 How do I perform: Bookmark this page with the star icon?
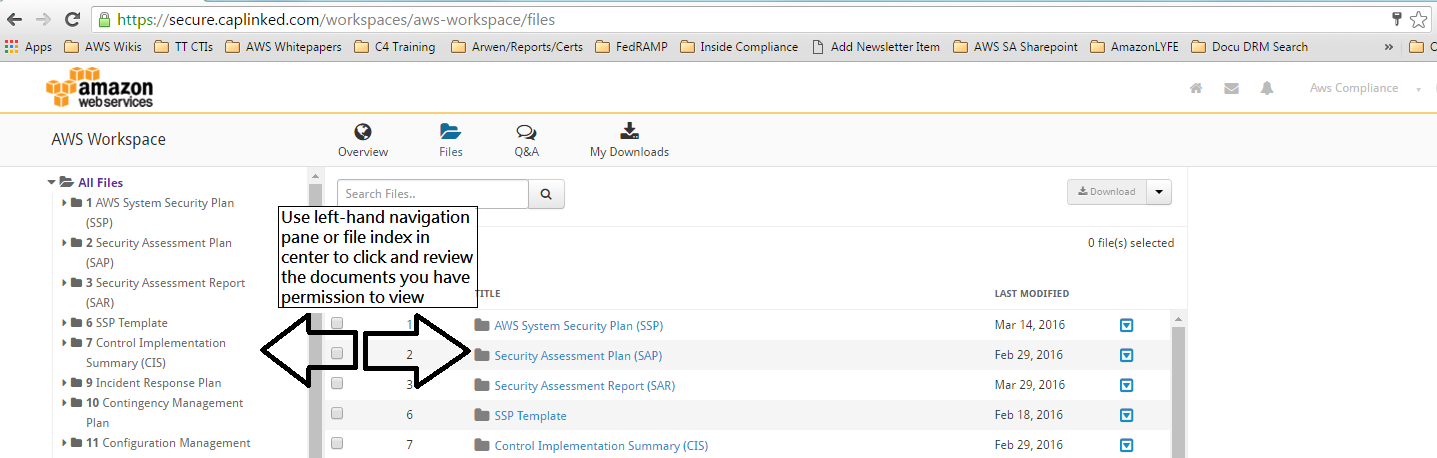pos(1418,19)
